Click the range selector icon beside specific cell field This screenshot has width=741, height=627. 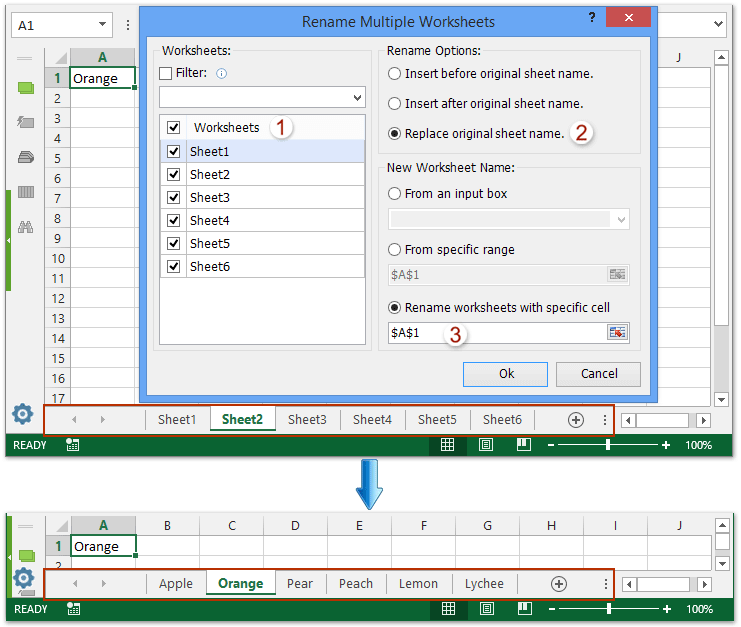[617, 333]
